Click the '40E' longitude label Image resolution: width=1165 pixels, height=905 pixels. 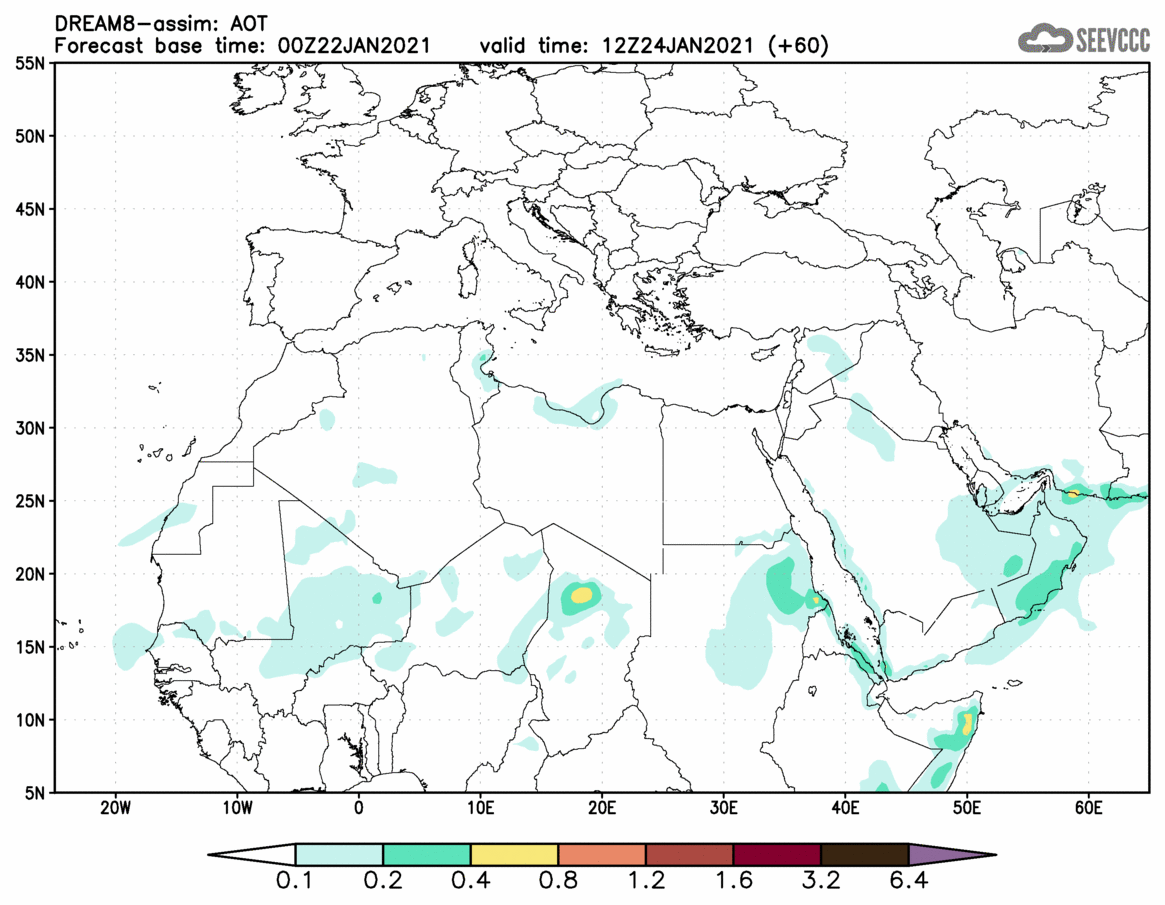point(845,808)
